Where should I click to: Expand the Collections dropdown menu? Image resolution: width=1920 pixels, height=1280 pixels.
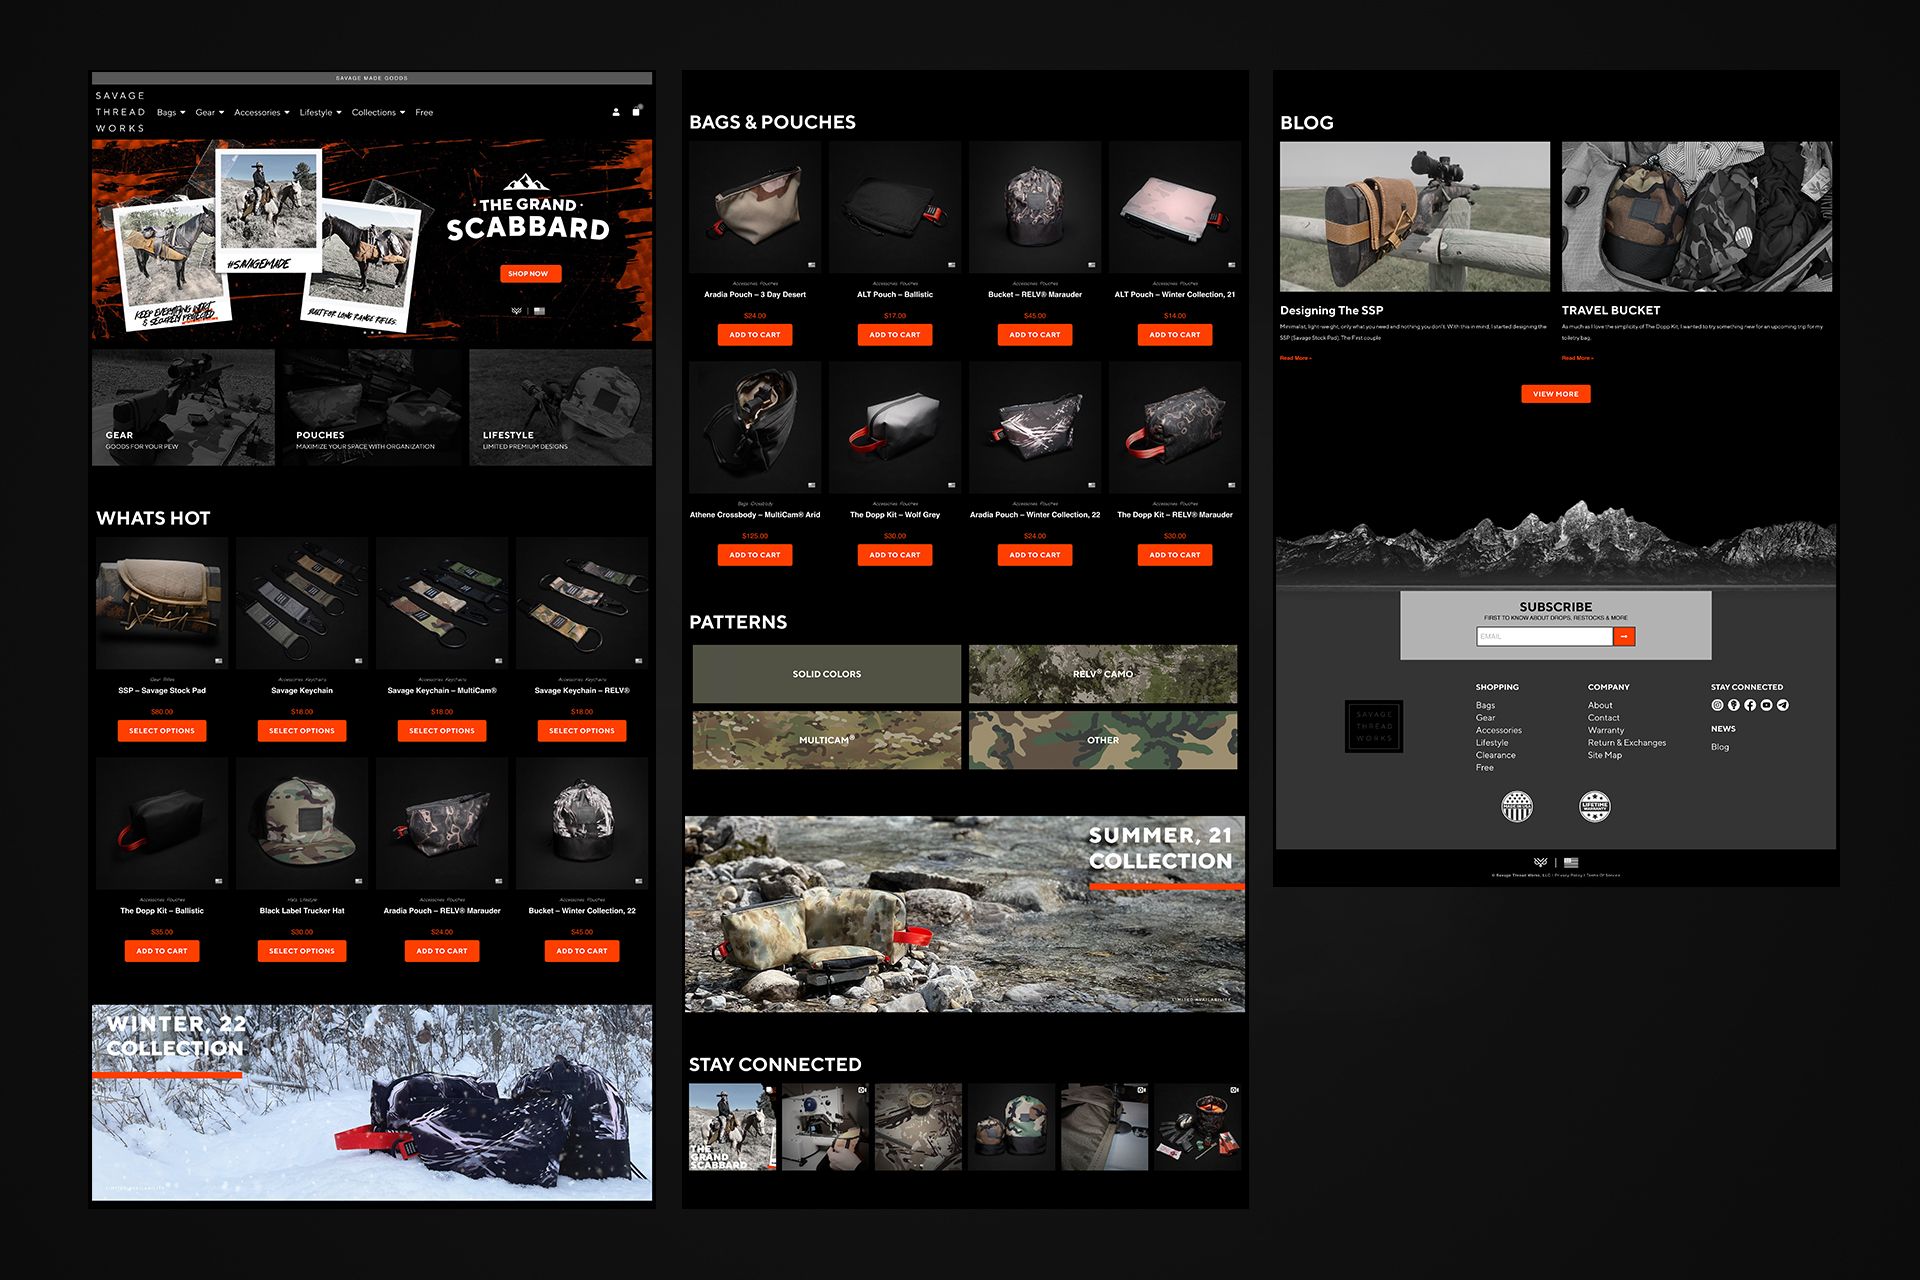[x=378, y=112]
